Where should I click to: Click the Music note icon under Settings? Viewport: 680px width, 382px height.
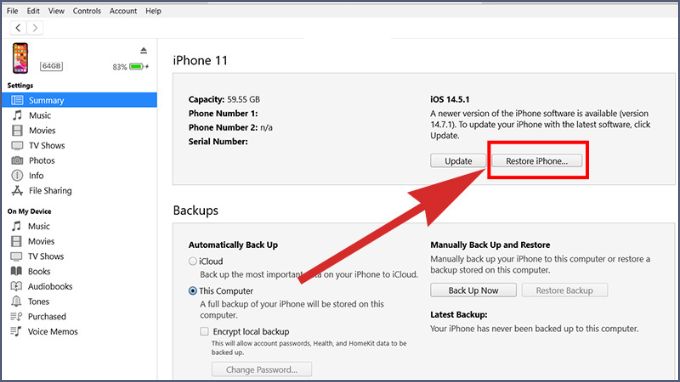coord(17,115)
